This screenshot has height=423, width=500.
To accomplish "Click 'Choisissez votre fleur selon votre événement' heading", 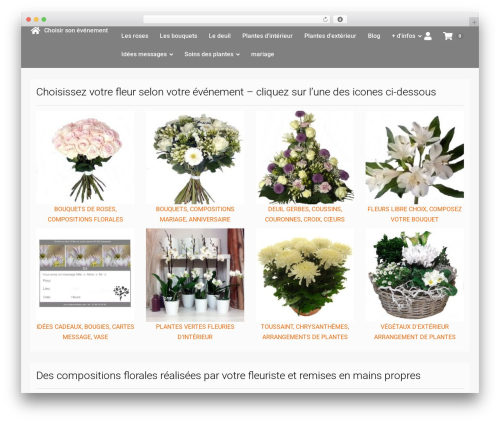I will tap(236, 92).
